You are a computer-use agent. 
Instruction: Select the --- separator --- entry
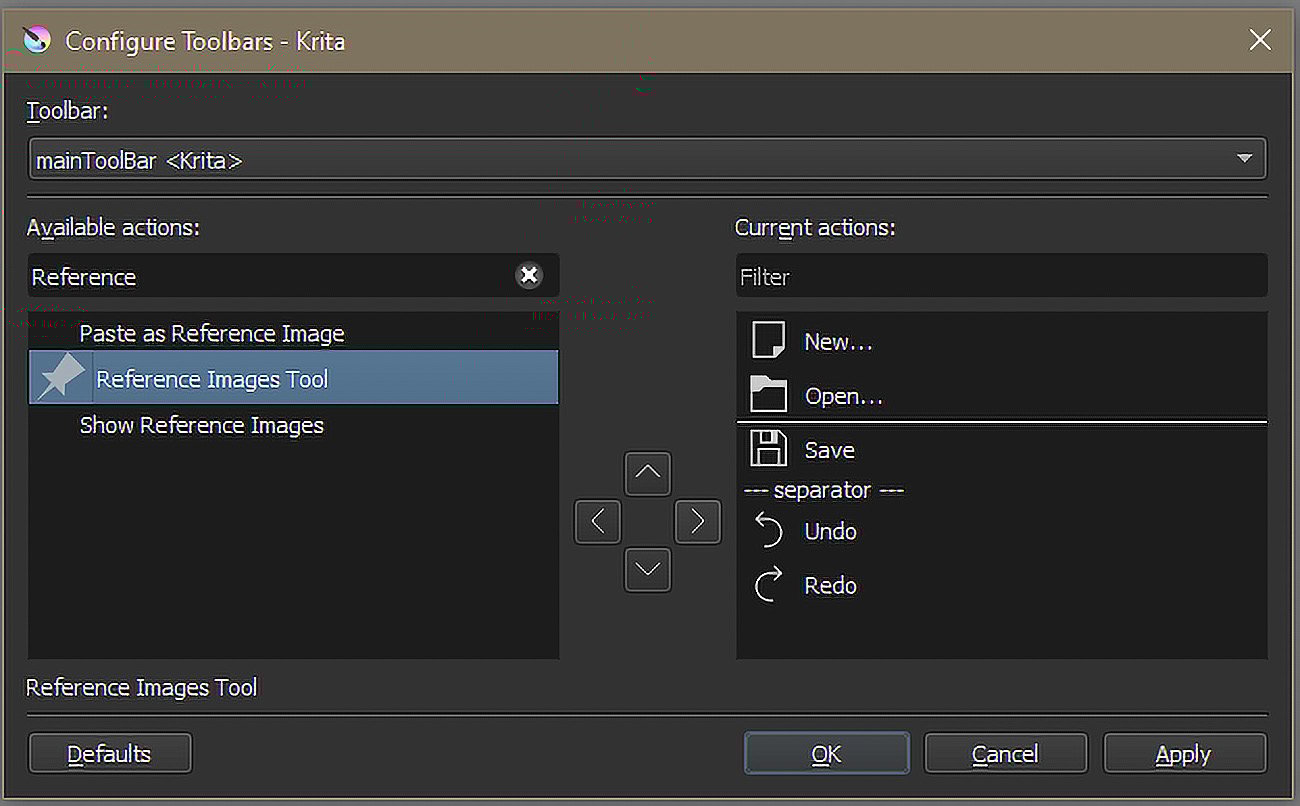[1002, 490]
